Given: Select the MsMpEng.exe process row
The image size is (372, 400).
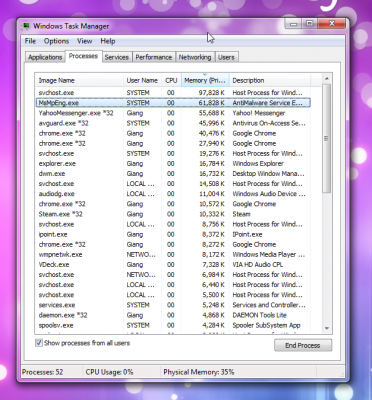Looking at the screenshot, I should click(x=173, y=103).
